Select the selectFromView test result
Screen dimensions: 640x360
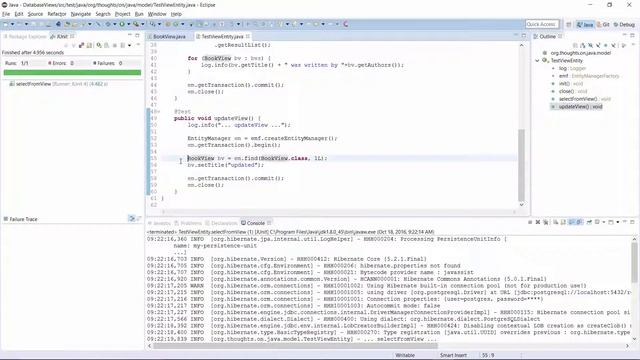point(58,84)
